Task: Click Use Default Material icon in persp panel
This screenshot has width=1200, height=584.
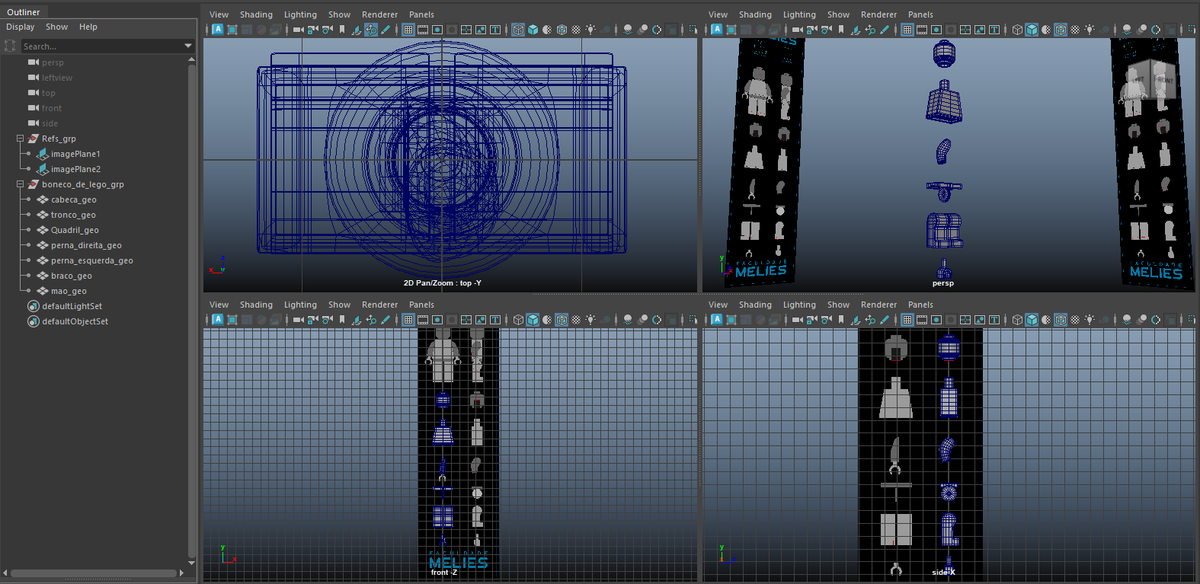Action: coord(1047,30)
